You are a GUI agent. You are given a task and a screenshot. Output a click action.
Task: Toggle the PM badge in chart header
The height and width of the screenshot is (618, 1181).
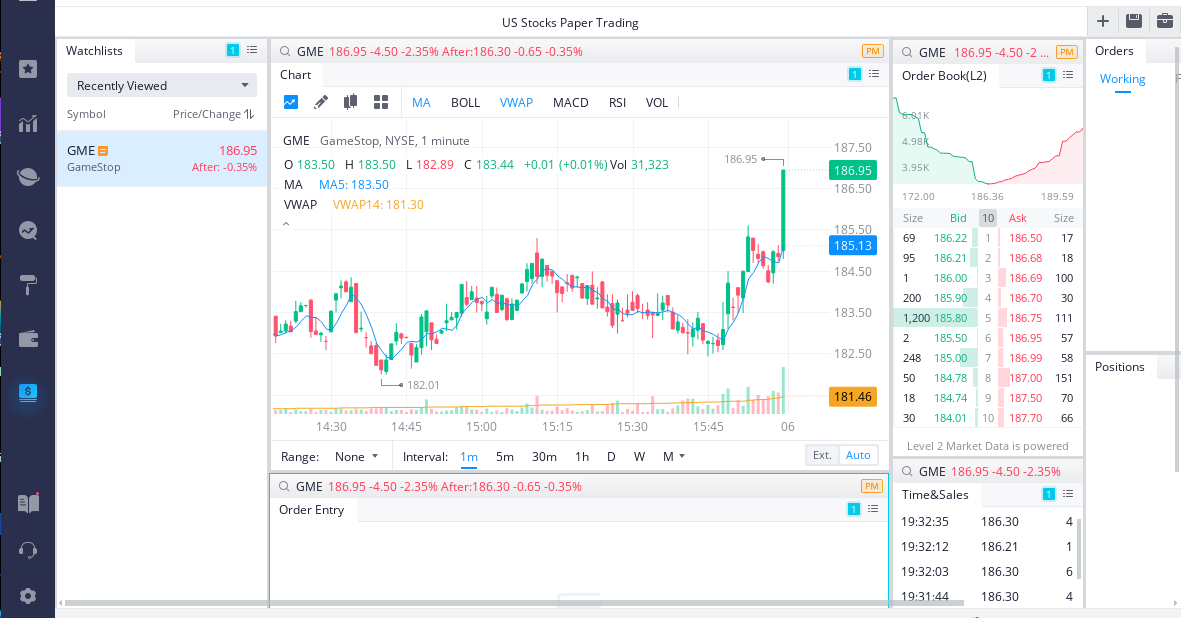[x=872, y=51]
